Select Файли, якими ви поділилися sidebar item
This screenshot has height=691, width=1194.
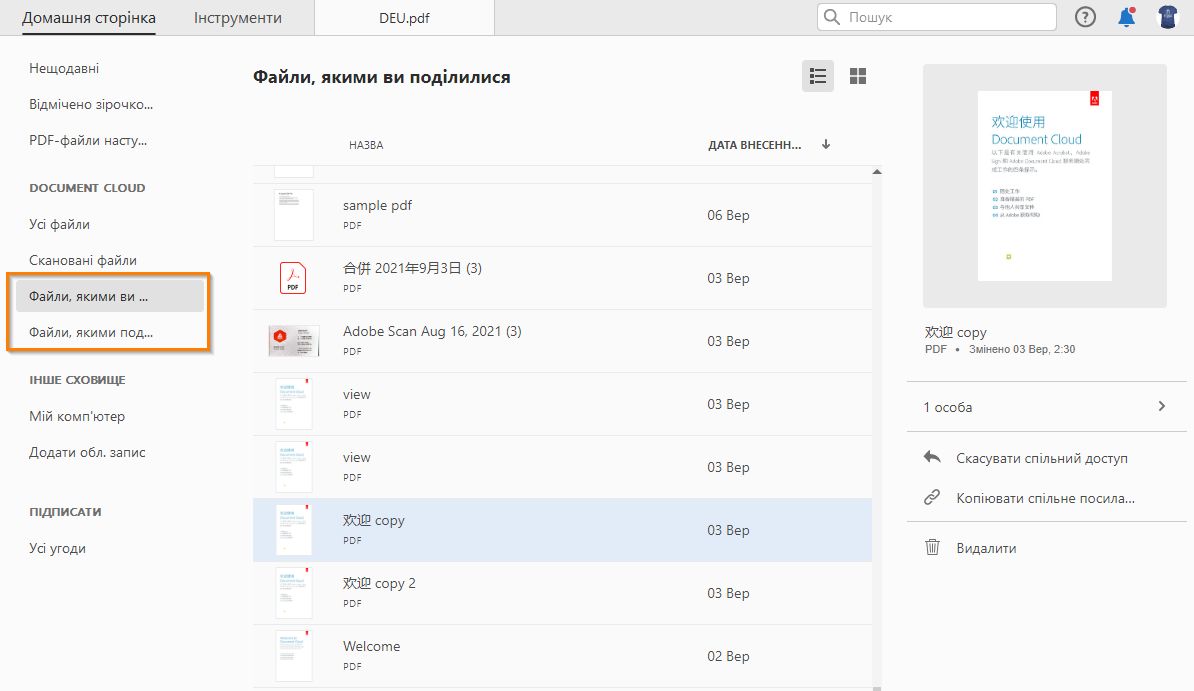[x=110, y=296]
